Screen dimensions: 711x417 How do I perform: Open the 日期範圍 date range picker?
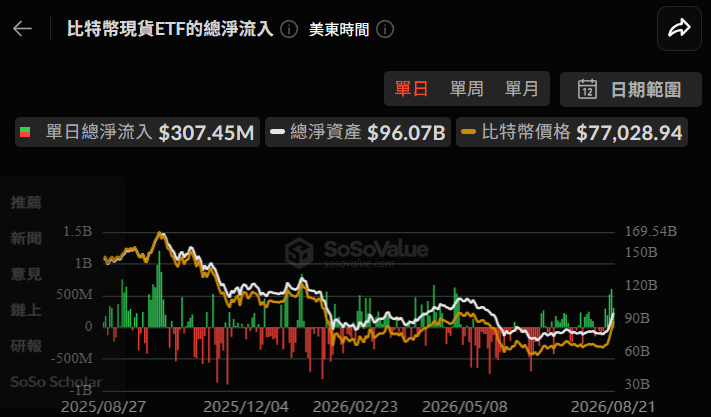(x=631, y=89)
